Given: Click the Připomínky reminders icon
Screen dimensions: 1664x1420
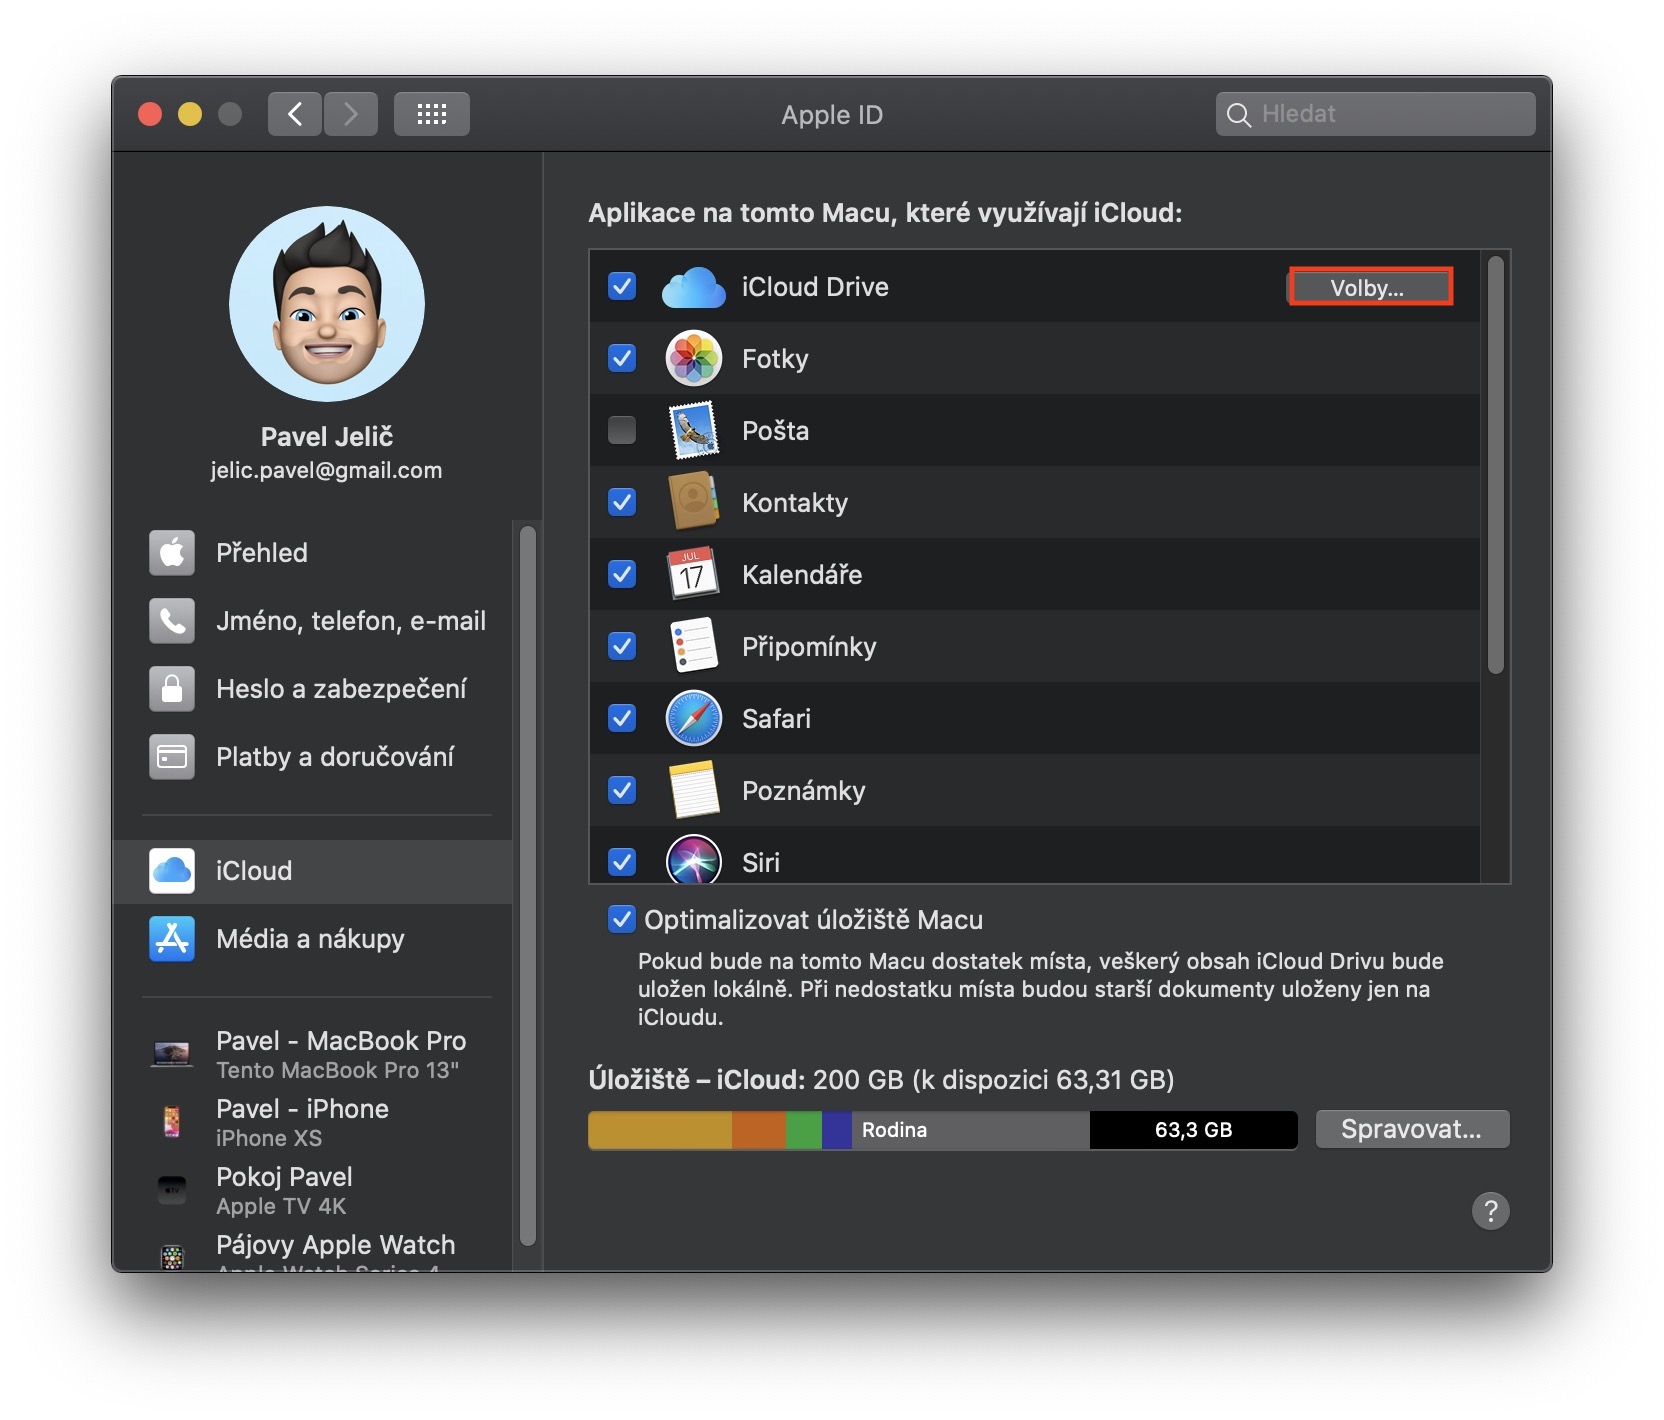Looking at the screenshot, I should [x=693, y=646].
